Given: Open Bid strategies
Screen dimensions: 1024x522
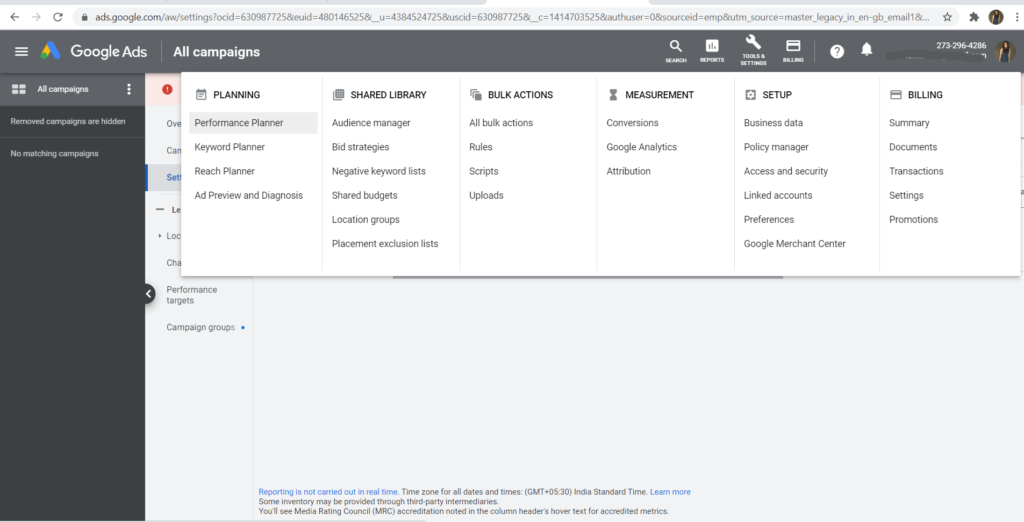Looking at the screenshot, I should (x=360, y=147).
